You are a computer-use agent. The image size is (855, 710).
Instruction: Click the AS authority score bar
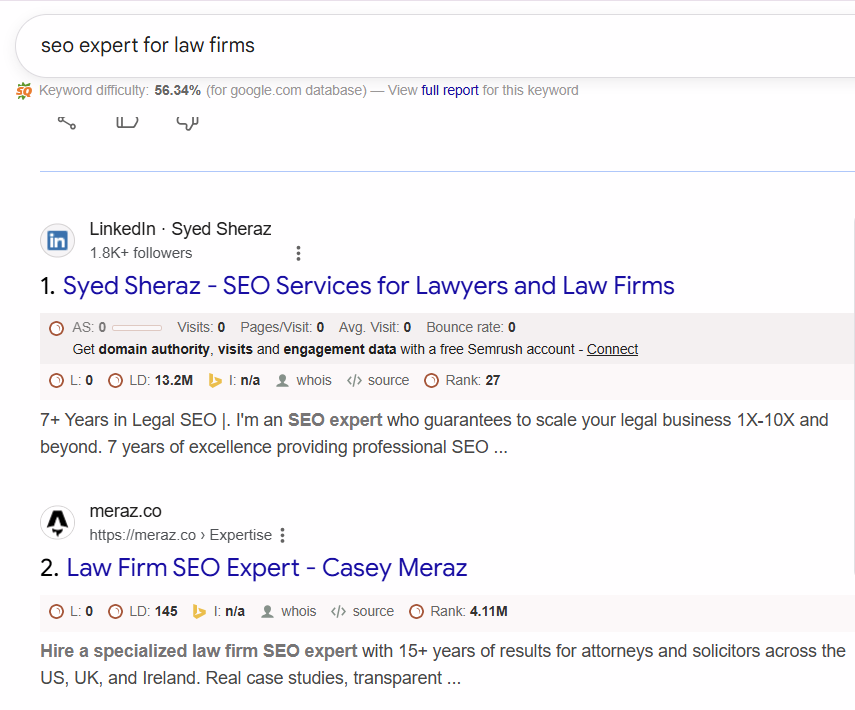(137, 328)
